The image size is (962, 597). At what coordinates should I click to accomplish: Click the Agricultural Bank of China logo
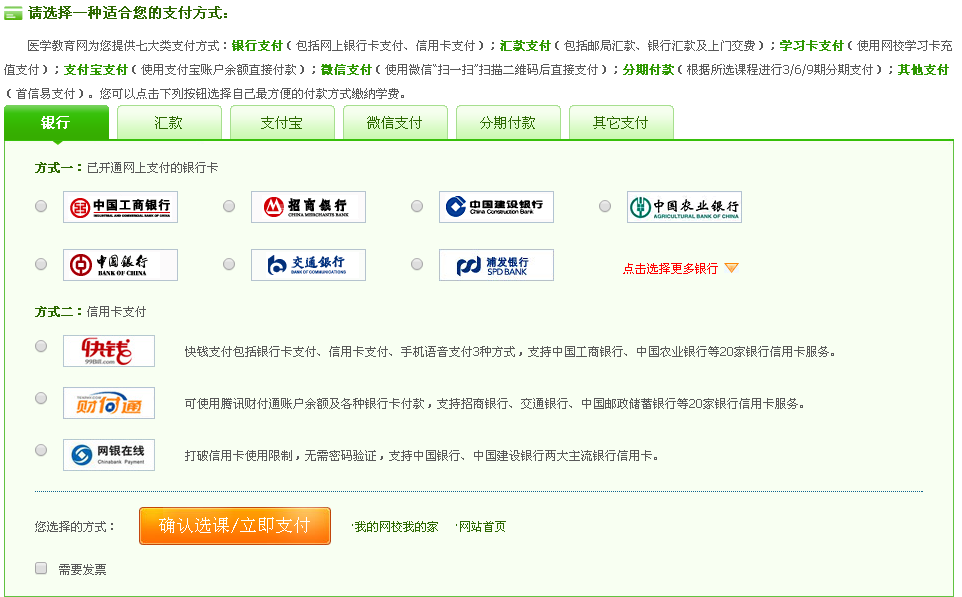[684, 207]
